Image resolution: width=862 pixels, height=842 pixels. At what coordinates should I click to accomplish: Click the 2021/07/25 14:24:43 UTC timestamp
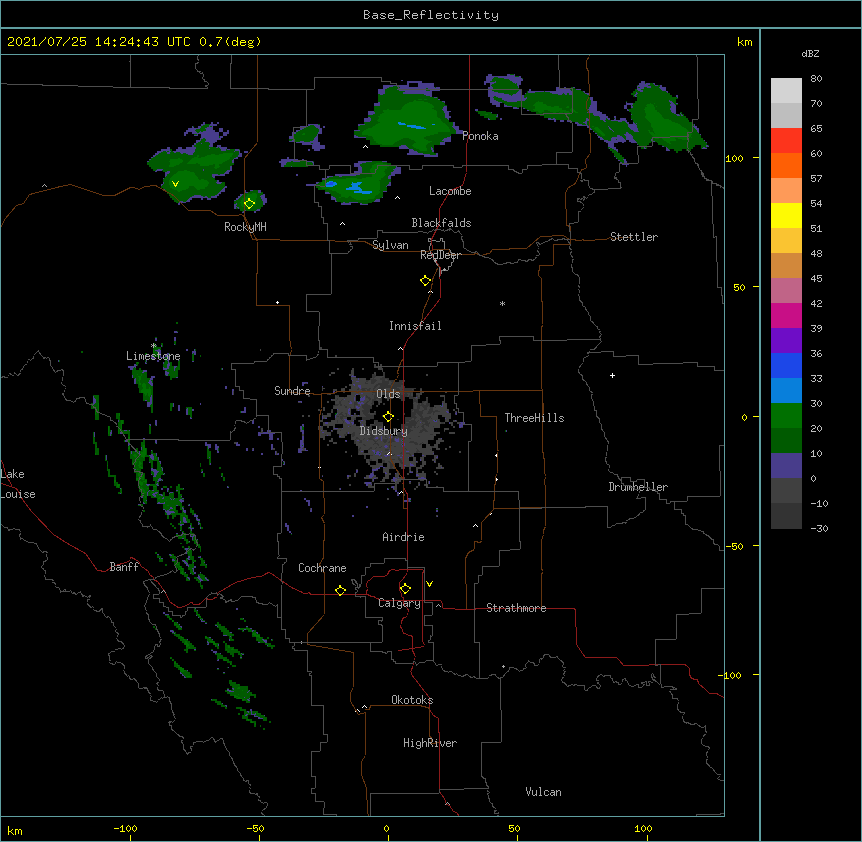(99, 42)
